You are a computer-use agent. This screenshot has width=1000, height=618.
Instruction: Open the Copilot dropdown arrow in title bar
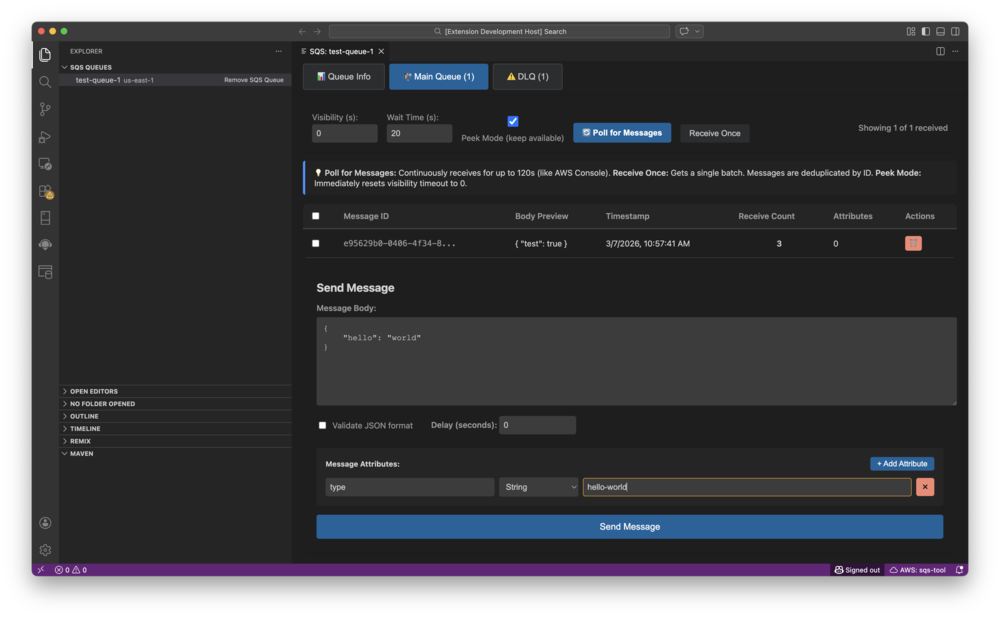tap(698, 31)
